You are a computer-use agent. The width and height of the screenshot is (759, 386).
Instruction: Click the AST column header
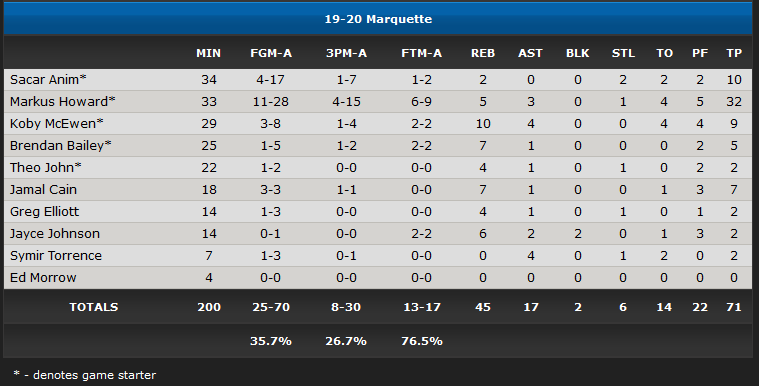pos(531,53)
